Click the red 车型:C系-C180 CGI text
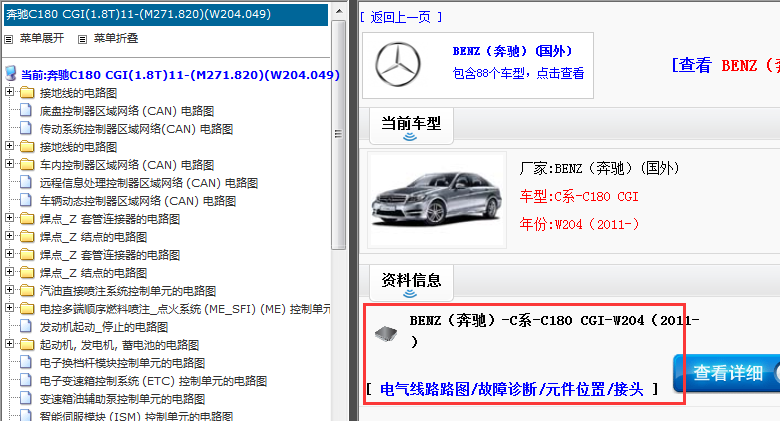This screenshot has width=780, height=421. [x=579, y=197]
